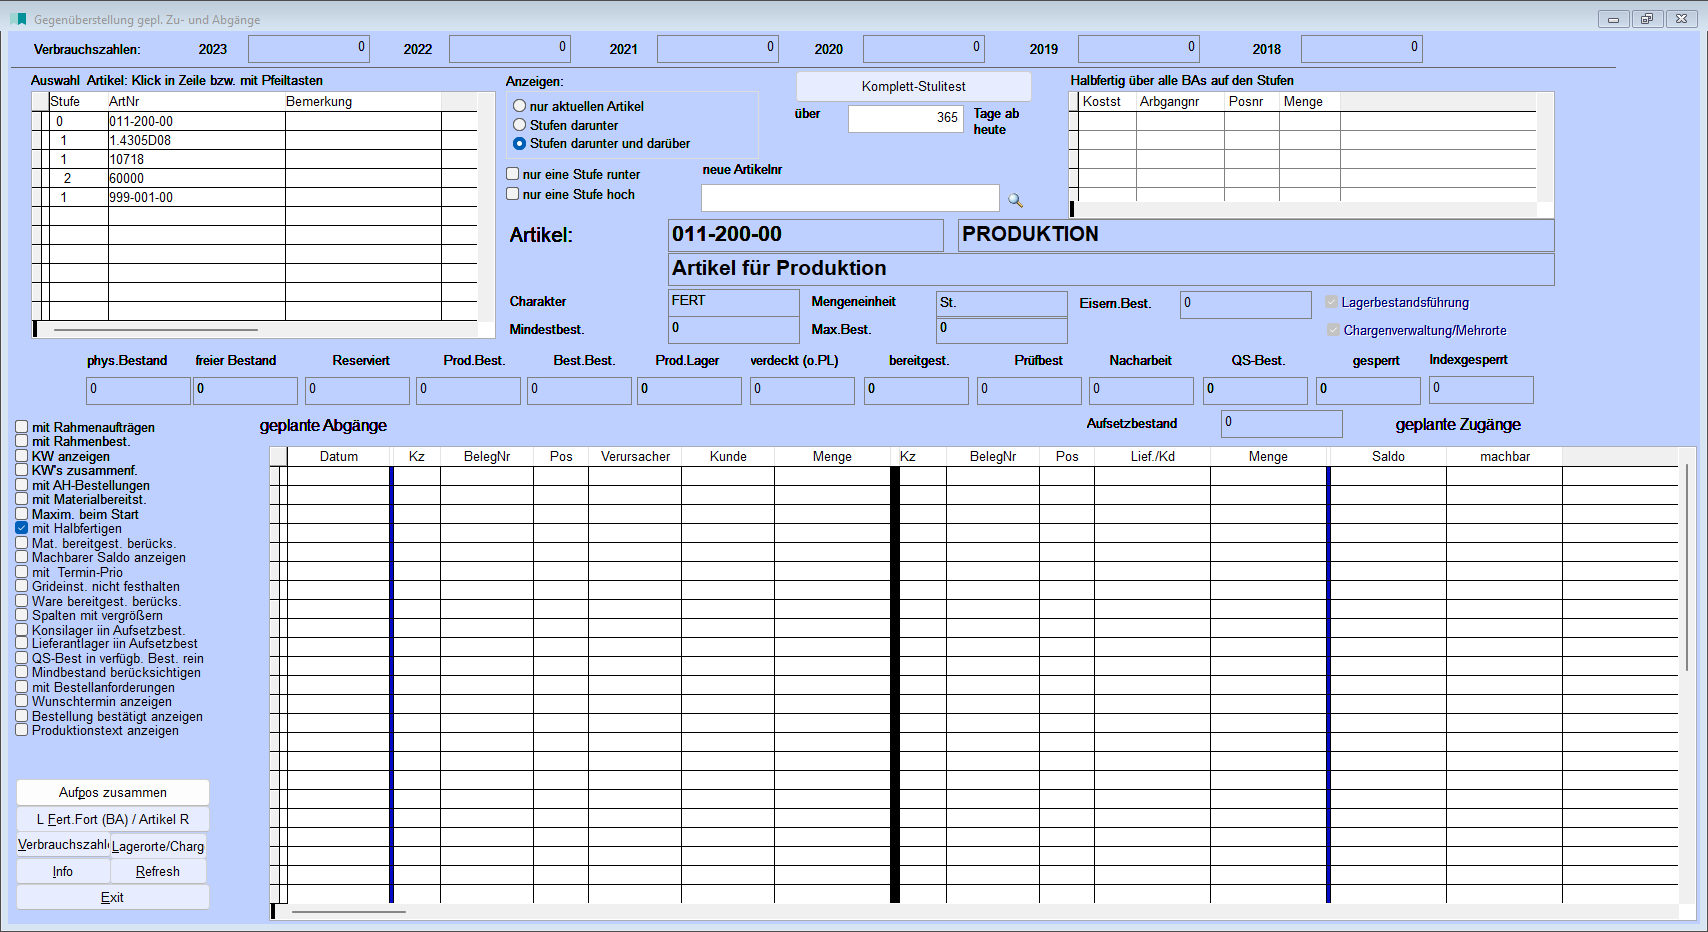Screen dimensions: 1708x932
Task: Click 'Aufpos zusammen' button
Action: [x=113, y=792]
